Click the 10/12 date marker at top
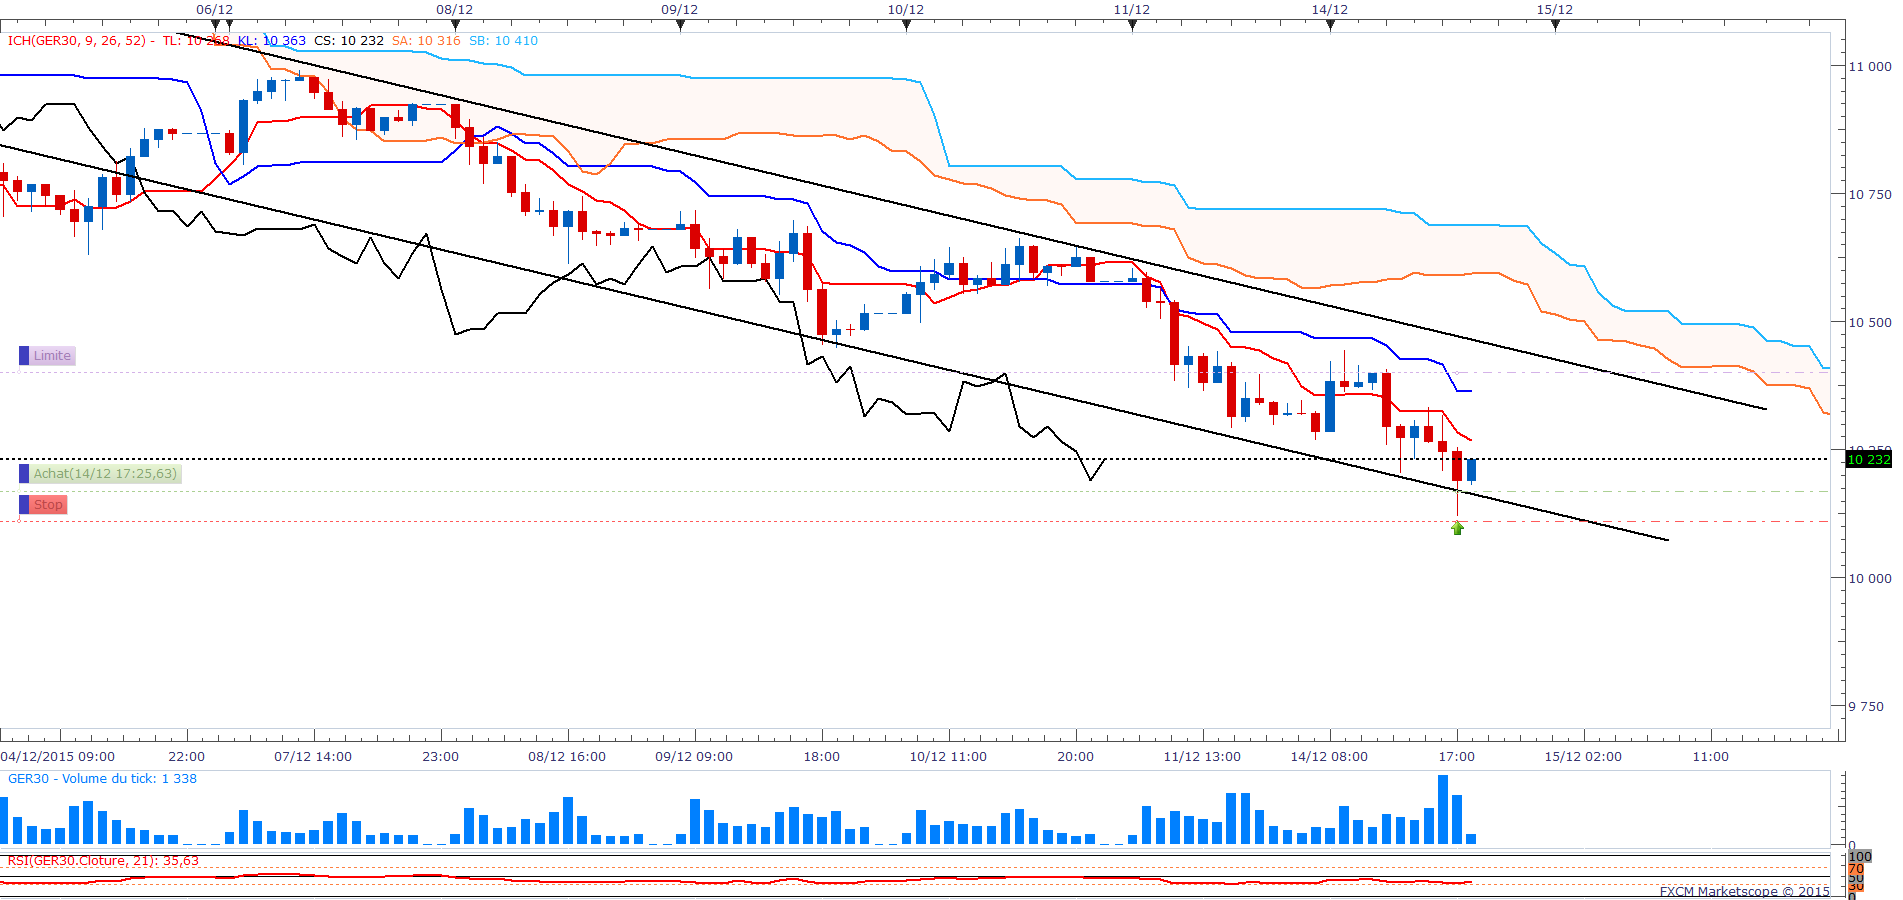This screenshot has width=1903, height=900. pos(905,10)
